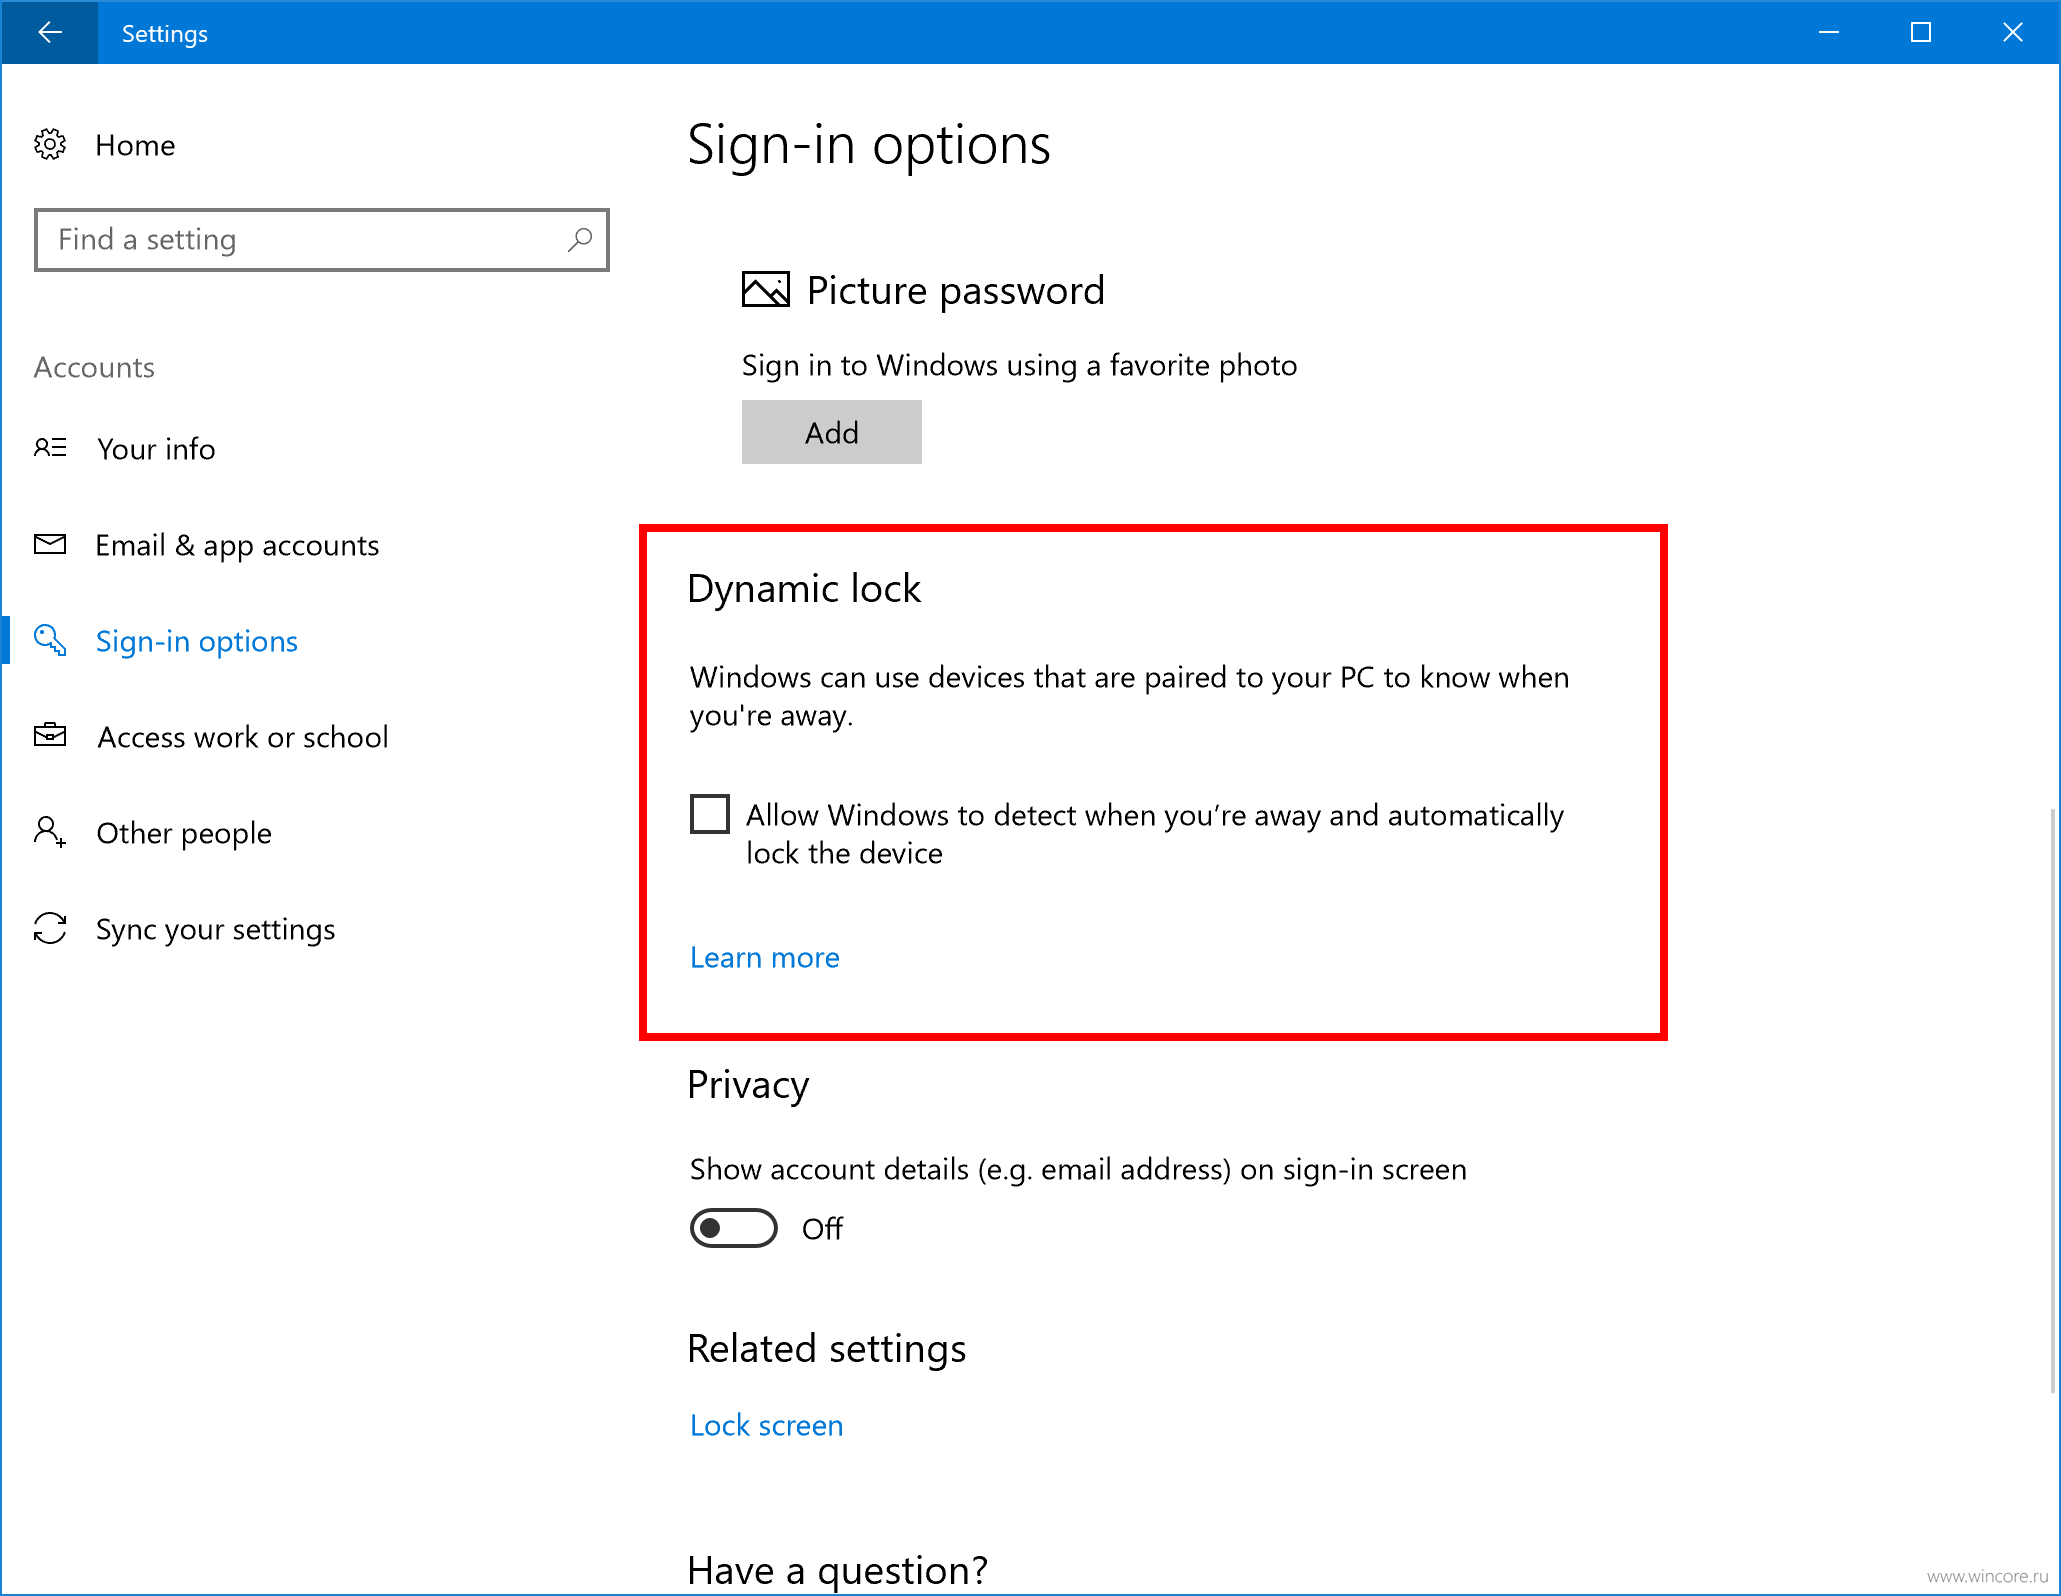Screen dimensions: 2061x1596
Task: Click the Other people icon
Action: coord(50,832)
